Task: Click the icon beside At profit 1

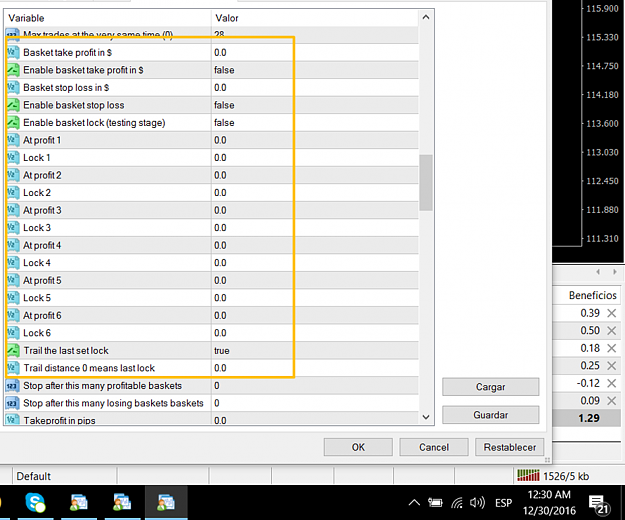Action: click(x=13, y=140)
